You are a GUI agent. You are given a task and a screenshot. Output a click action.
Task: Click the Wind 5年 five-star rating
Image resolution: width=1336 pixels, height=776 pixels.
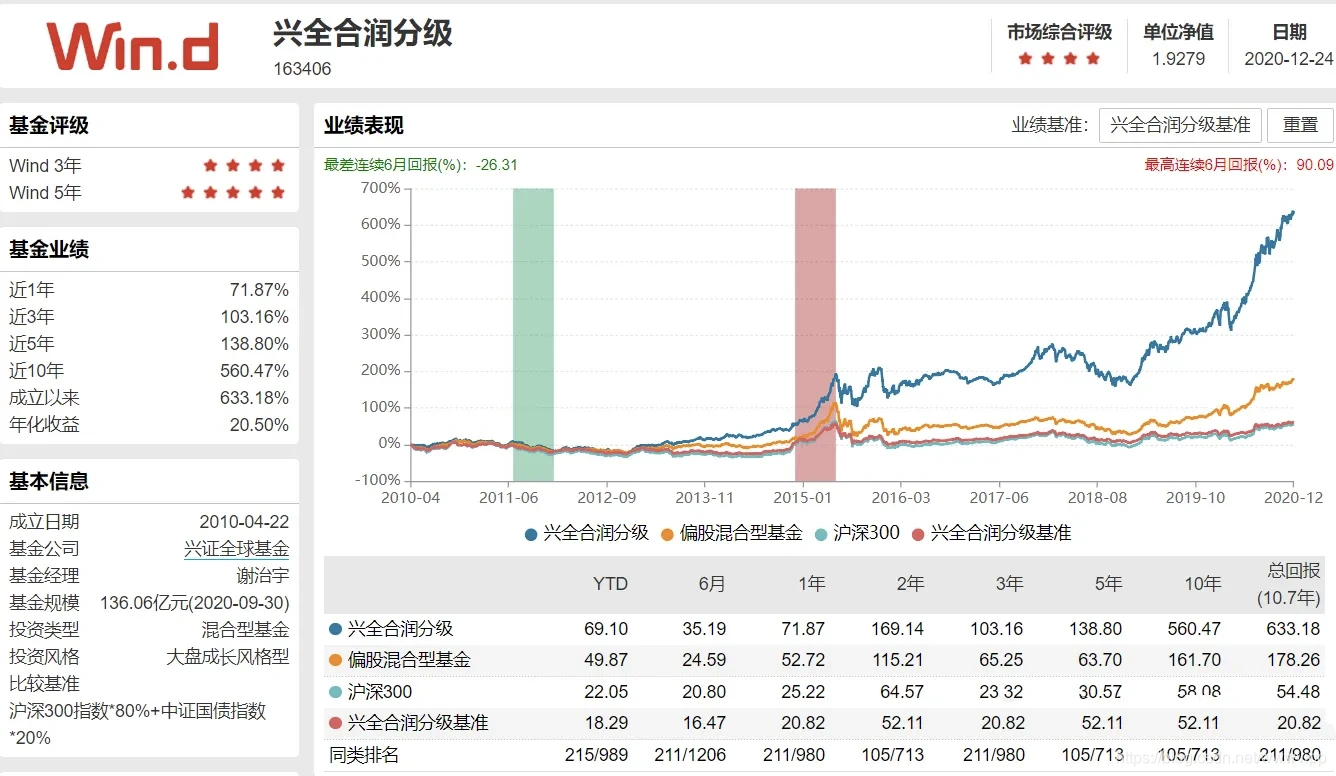pos(233,193)
